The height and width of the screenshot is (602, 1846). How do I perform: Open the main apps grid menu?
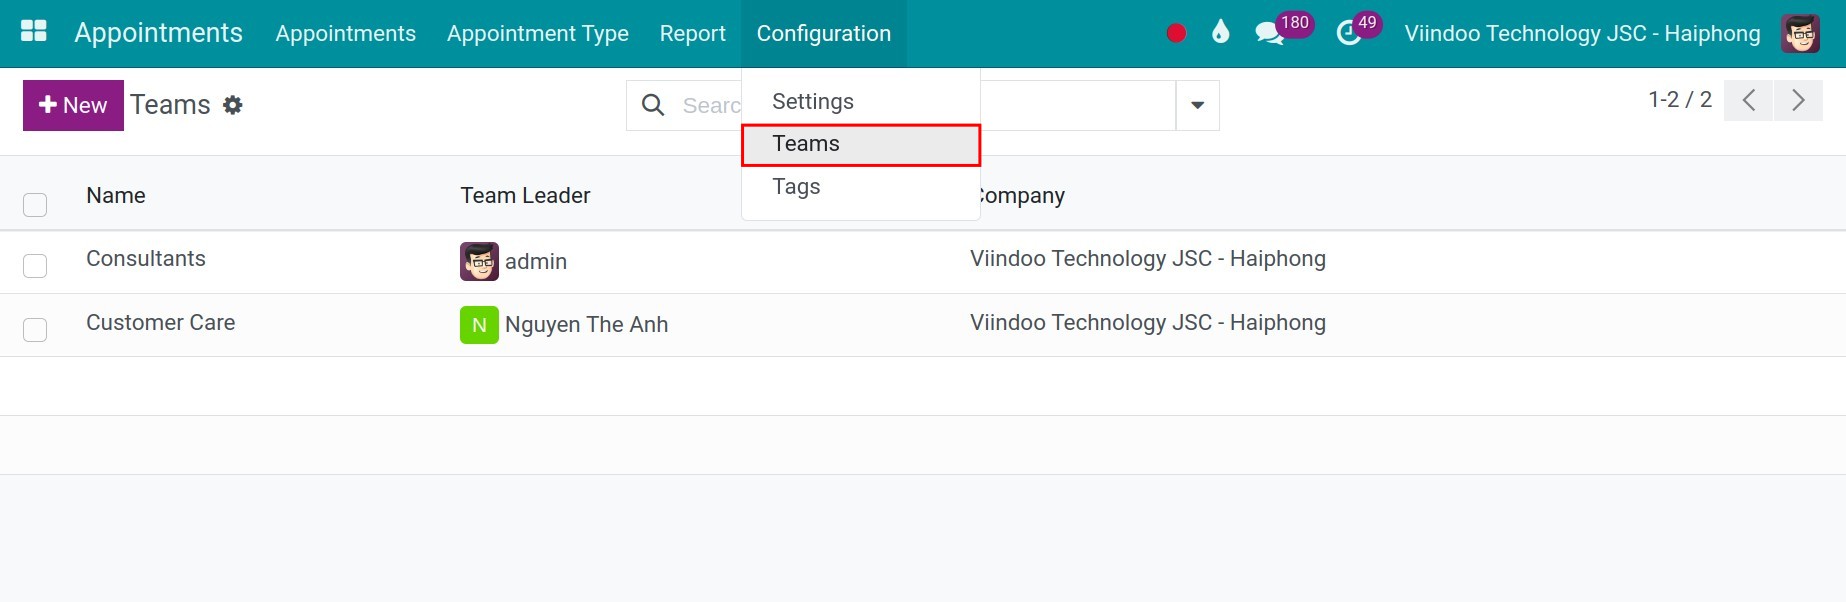[34, 32]
